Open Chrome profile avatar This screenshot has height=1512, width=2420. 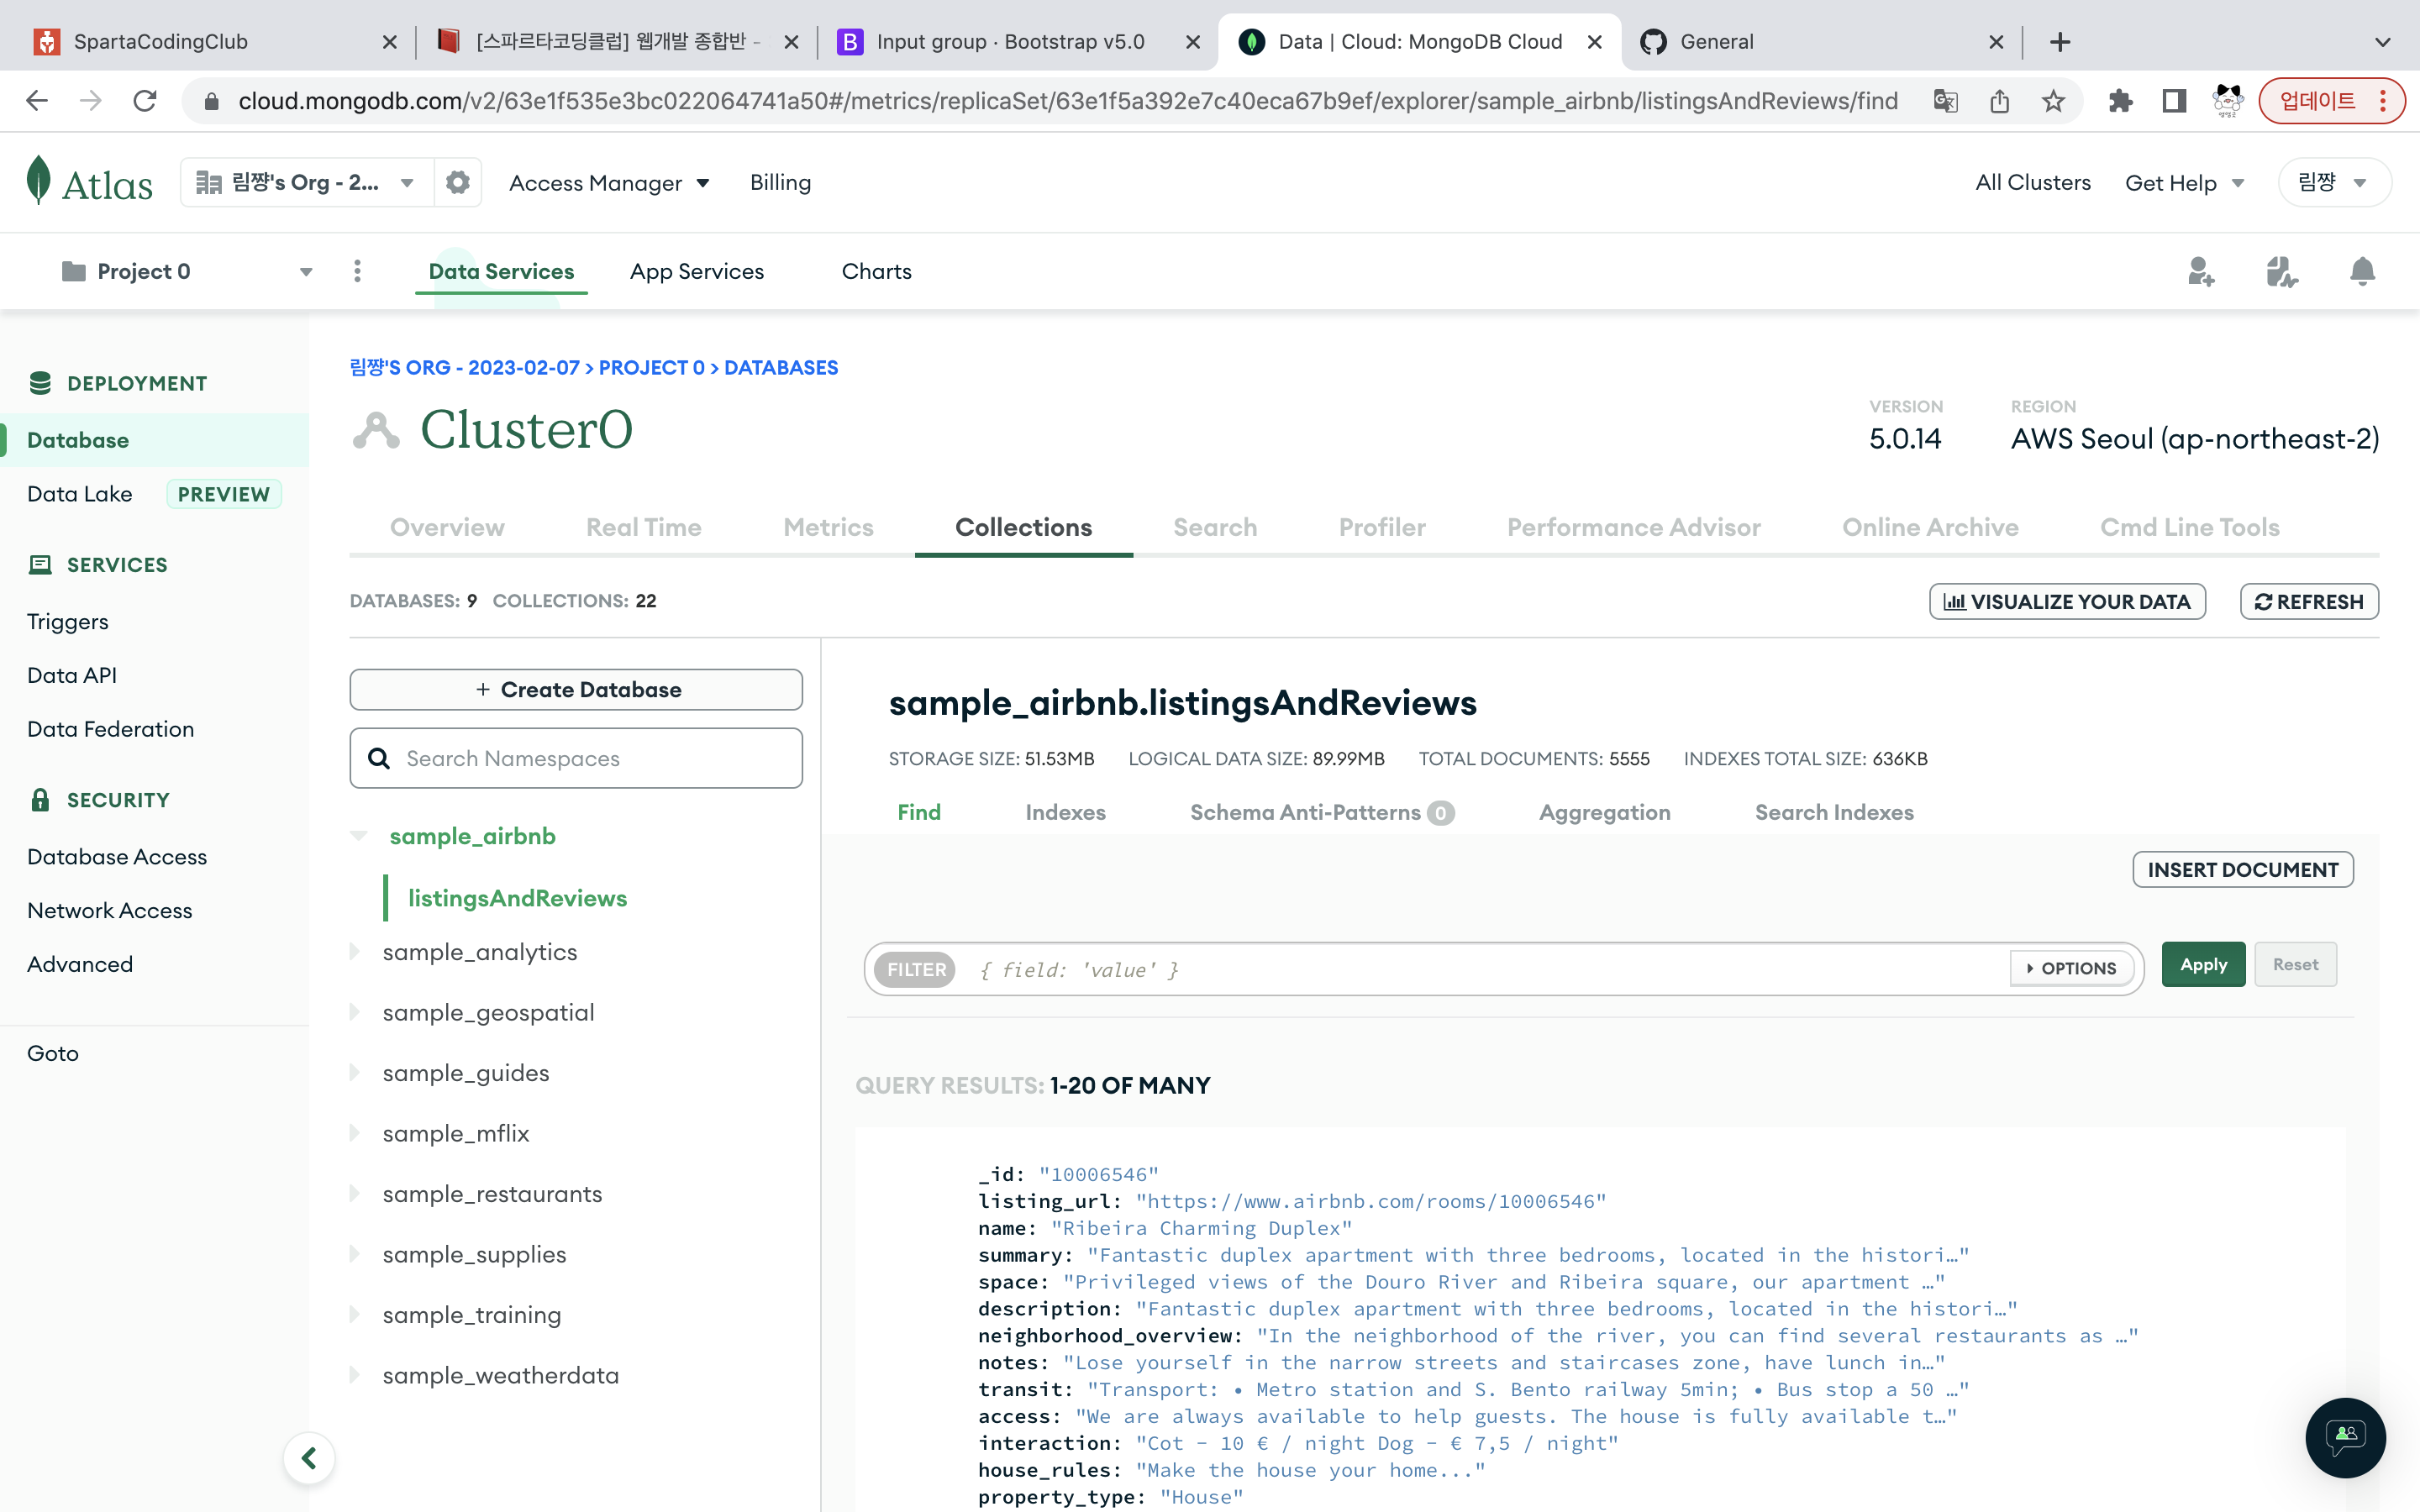[x=2228, y=101]
